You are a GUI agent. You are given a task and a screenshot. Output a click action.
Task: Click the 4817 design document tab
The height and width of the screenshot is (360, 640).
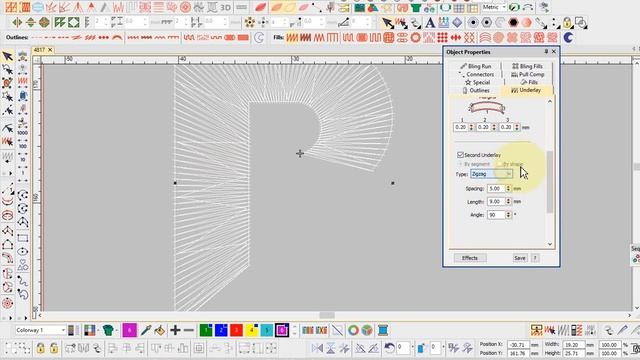click(39, 50)
